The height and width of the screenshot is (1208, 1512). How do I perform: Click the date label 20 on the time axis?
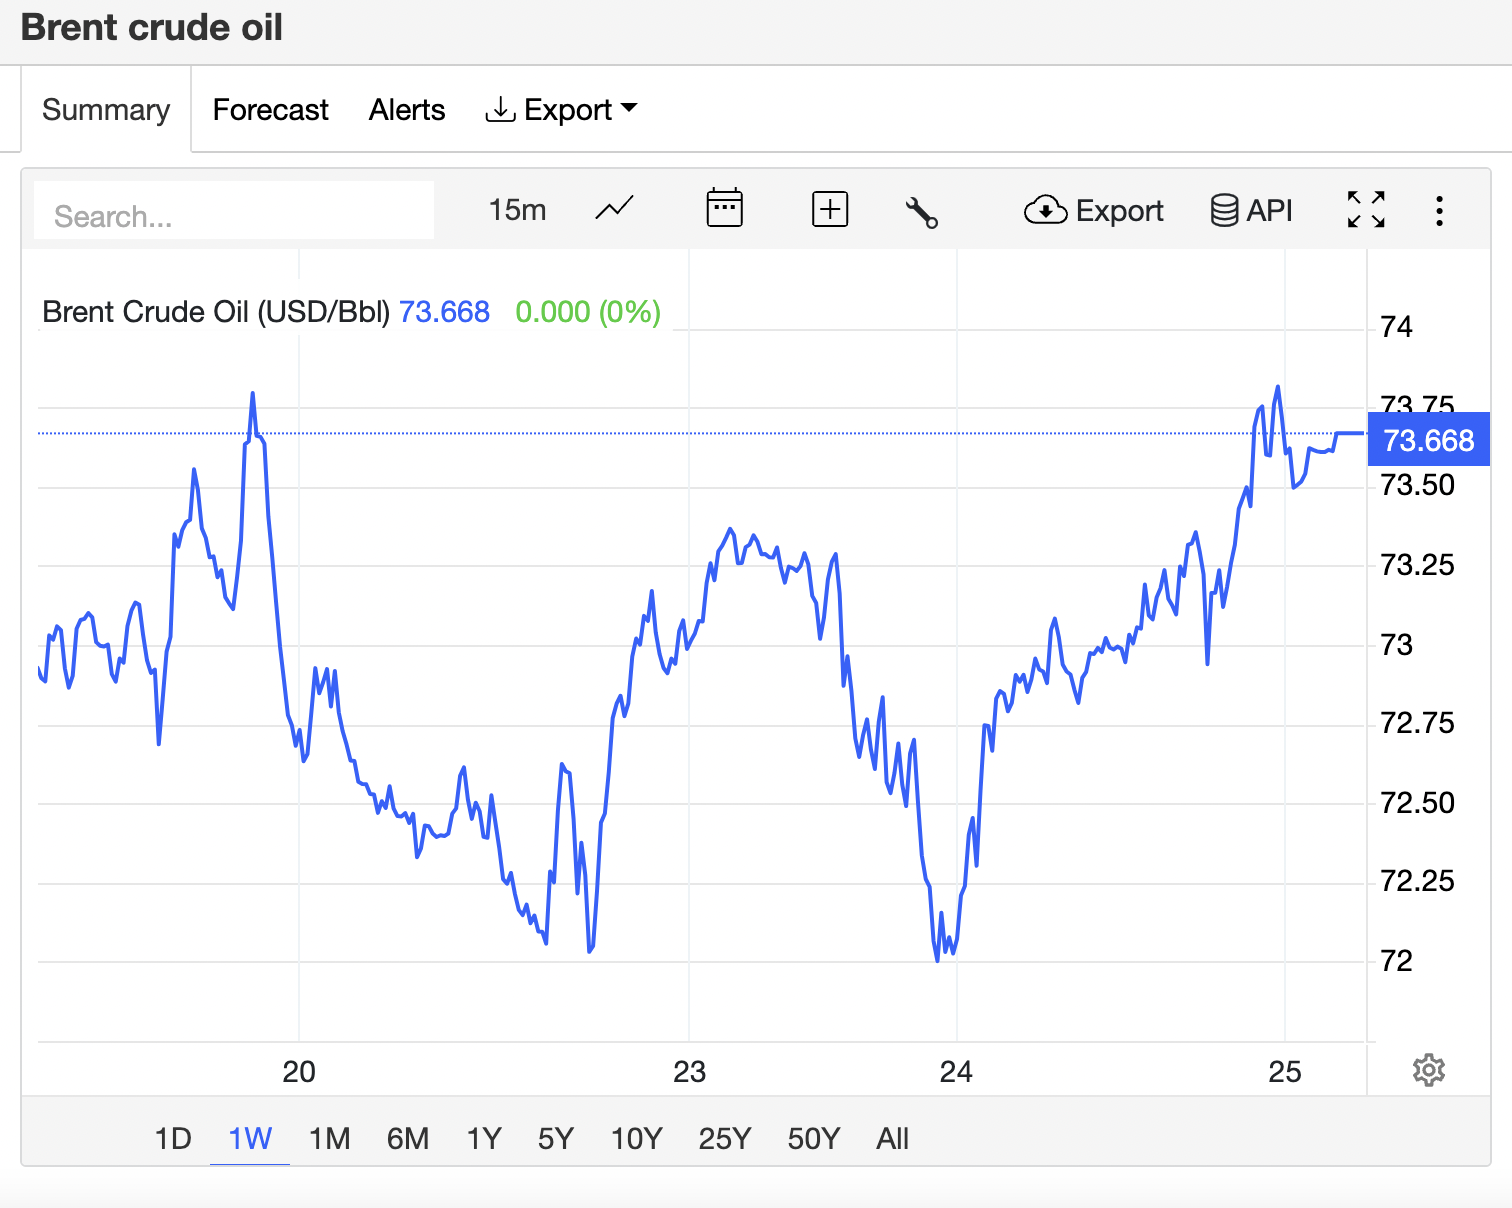pos(299,1072)
